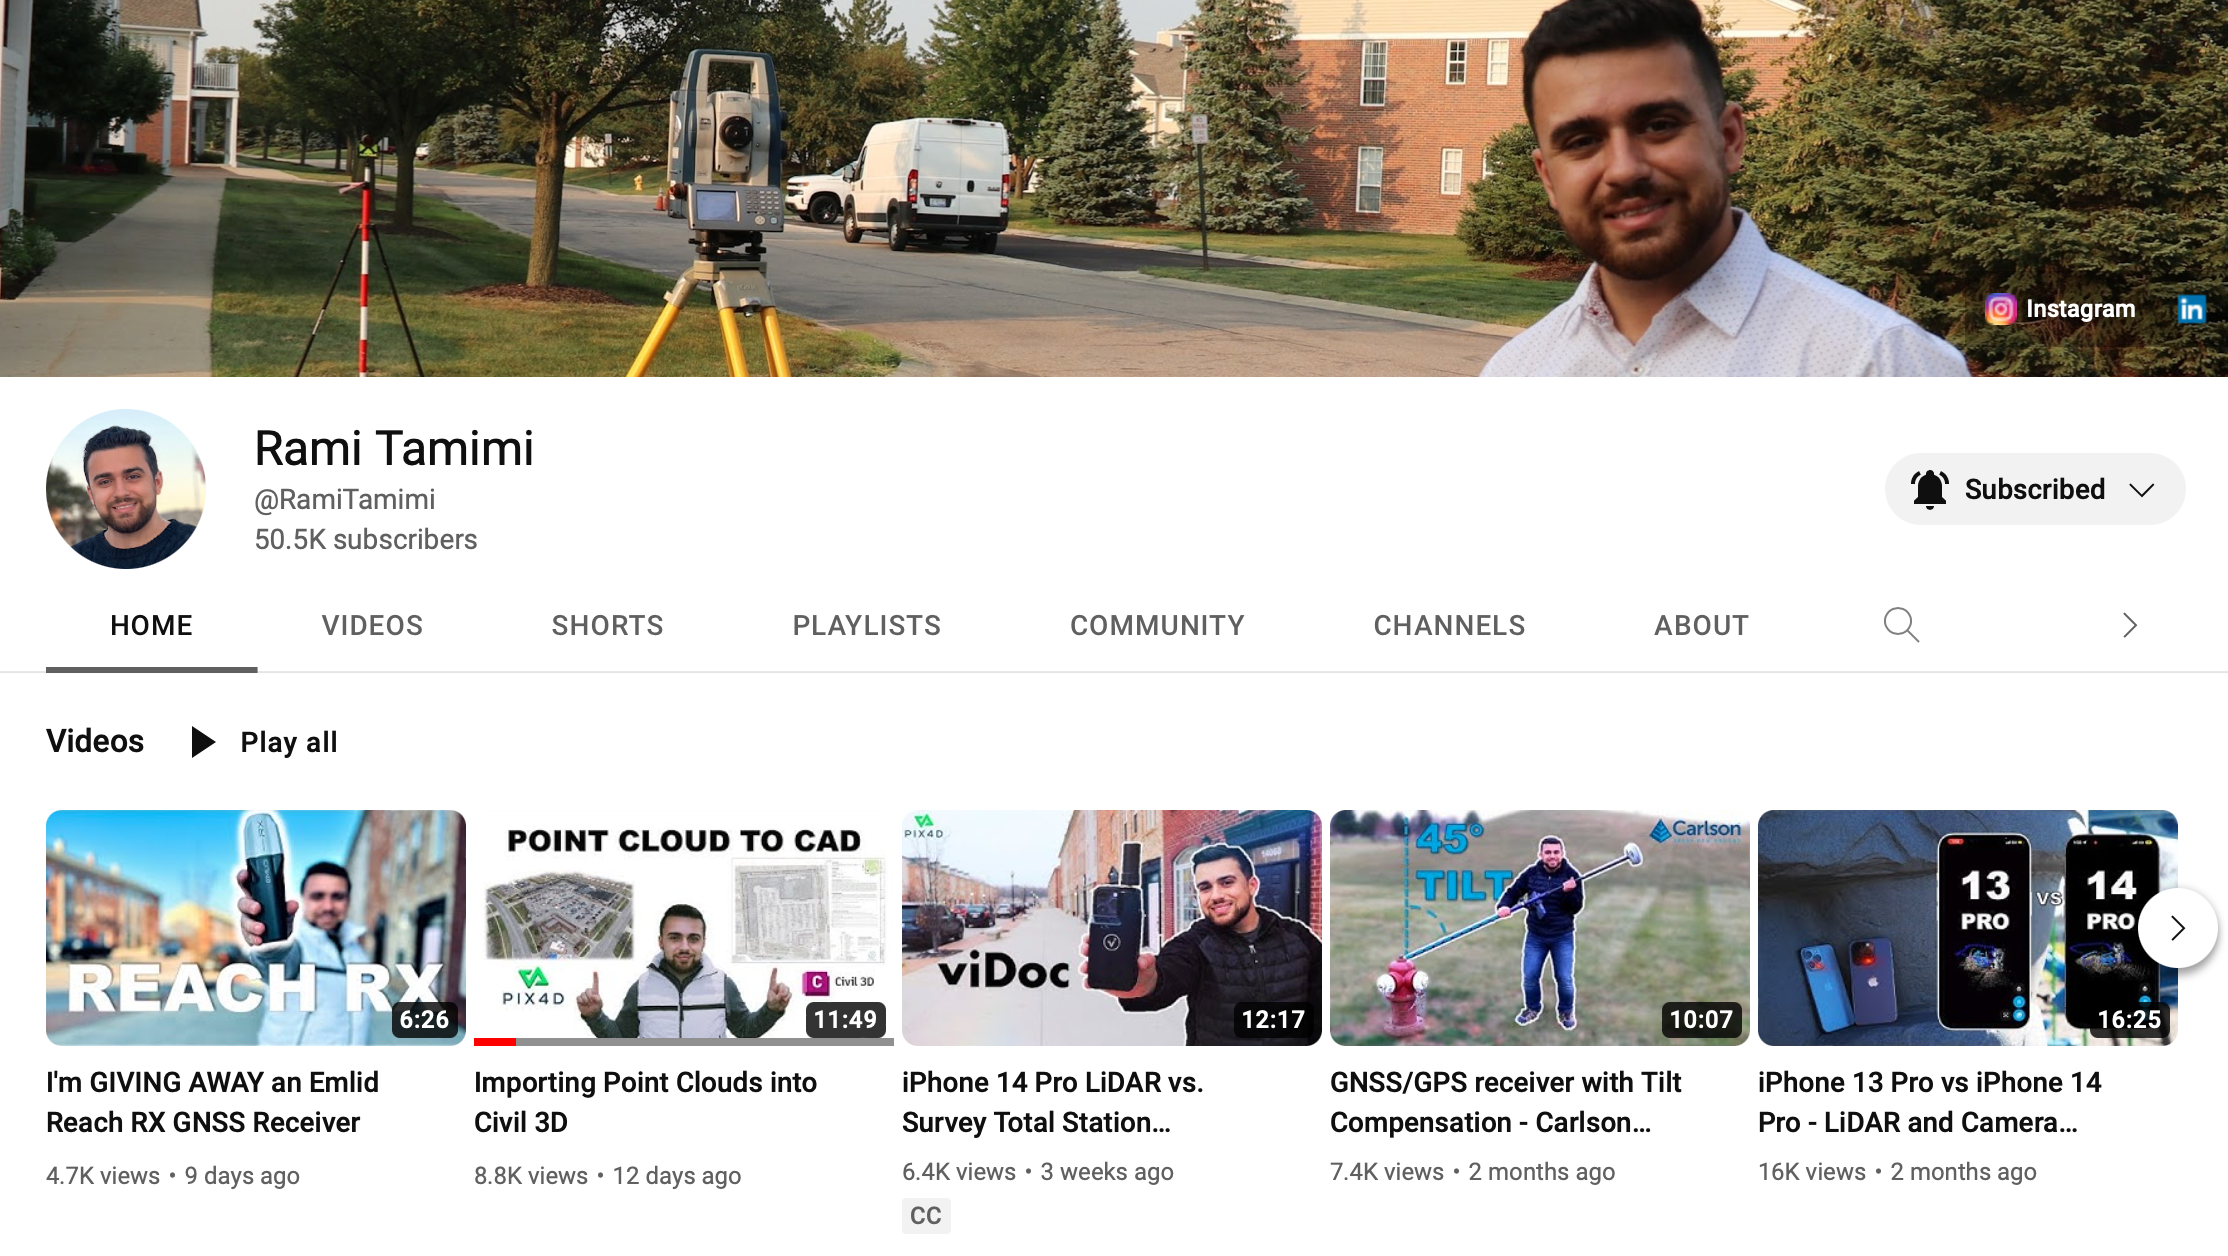Open the Point Cloud to CAD thumbnail

point(684,928)
